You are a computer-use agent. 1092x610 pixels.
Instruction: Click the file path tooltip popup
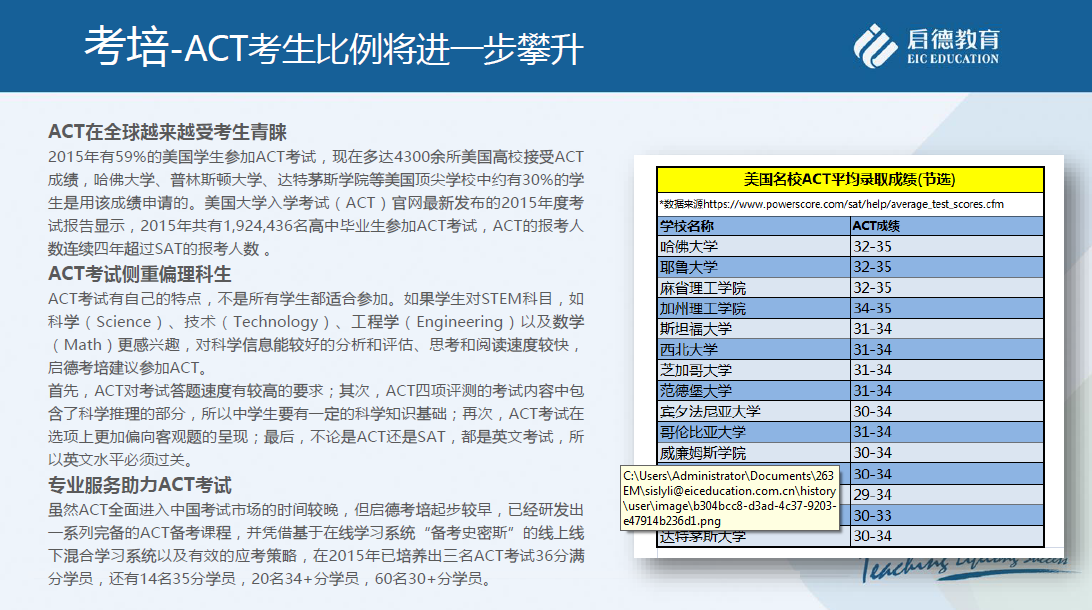(x=729, y=498)
